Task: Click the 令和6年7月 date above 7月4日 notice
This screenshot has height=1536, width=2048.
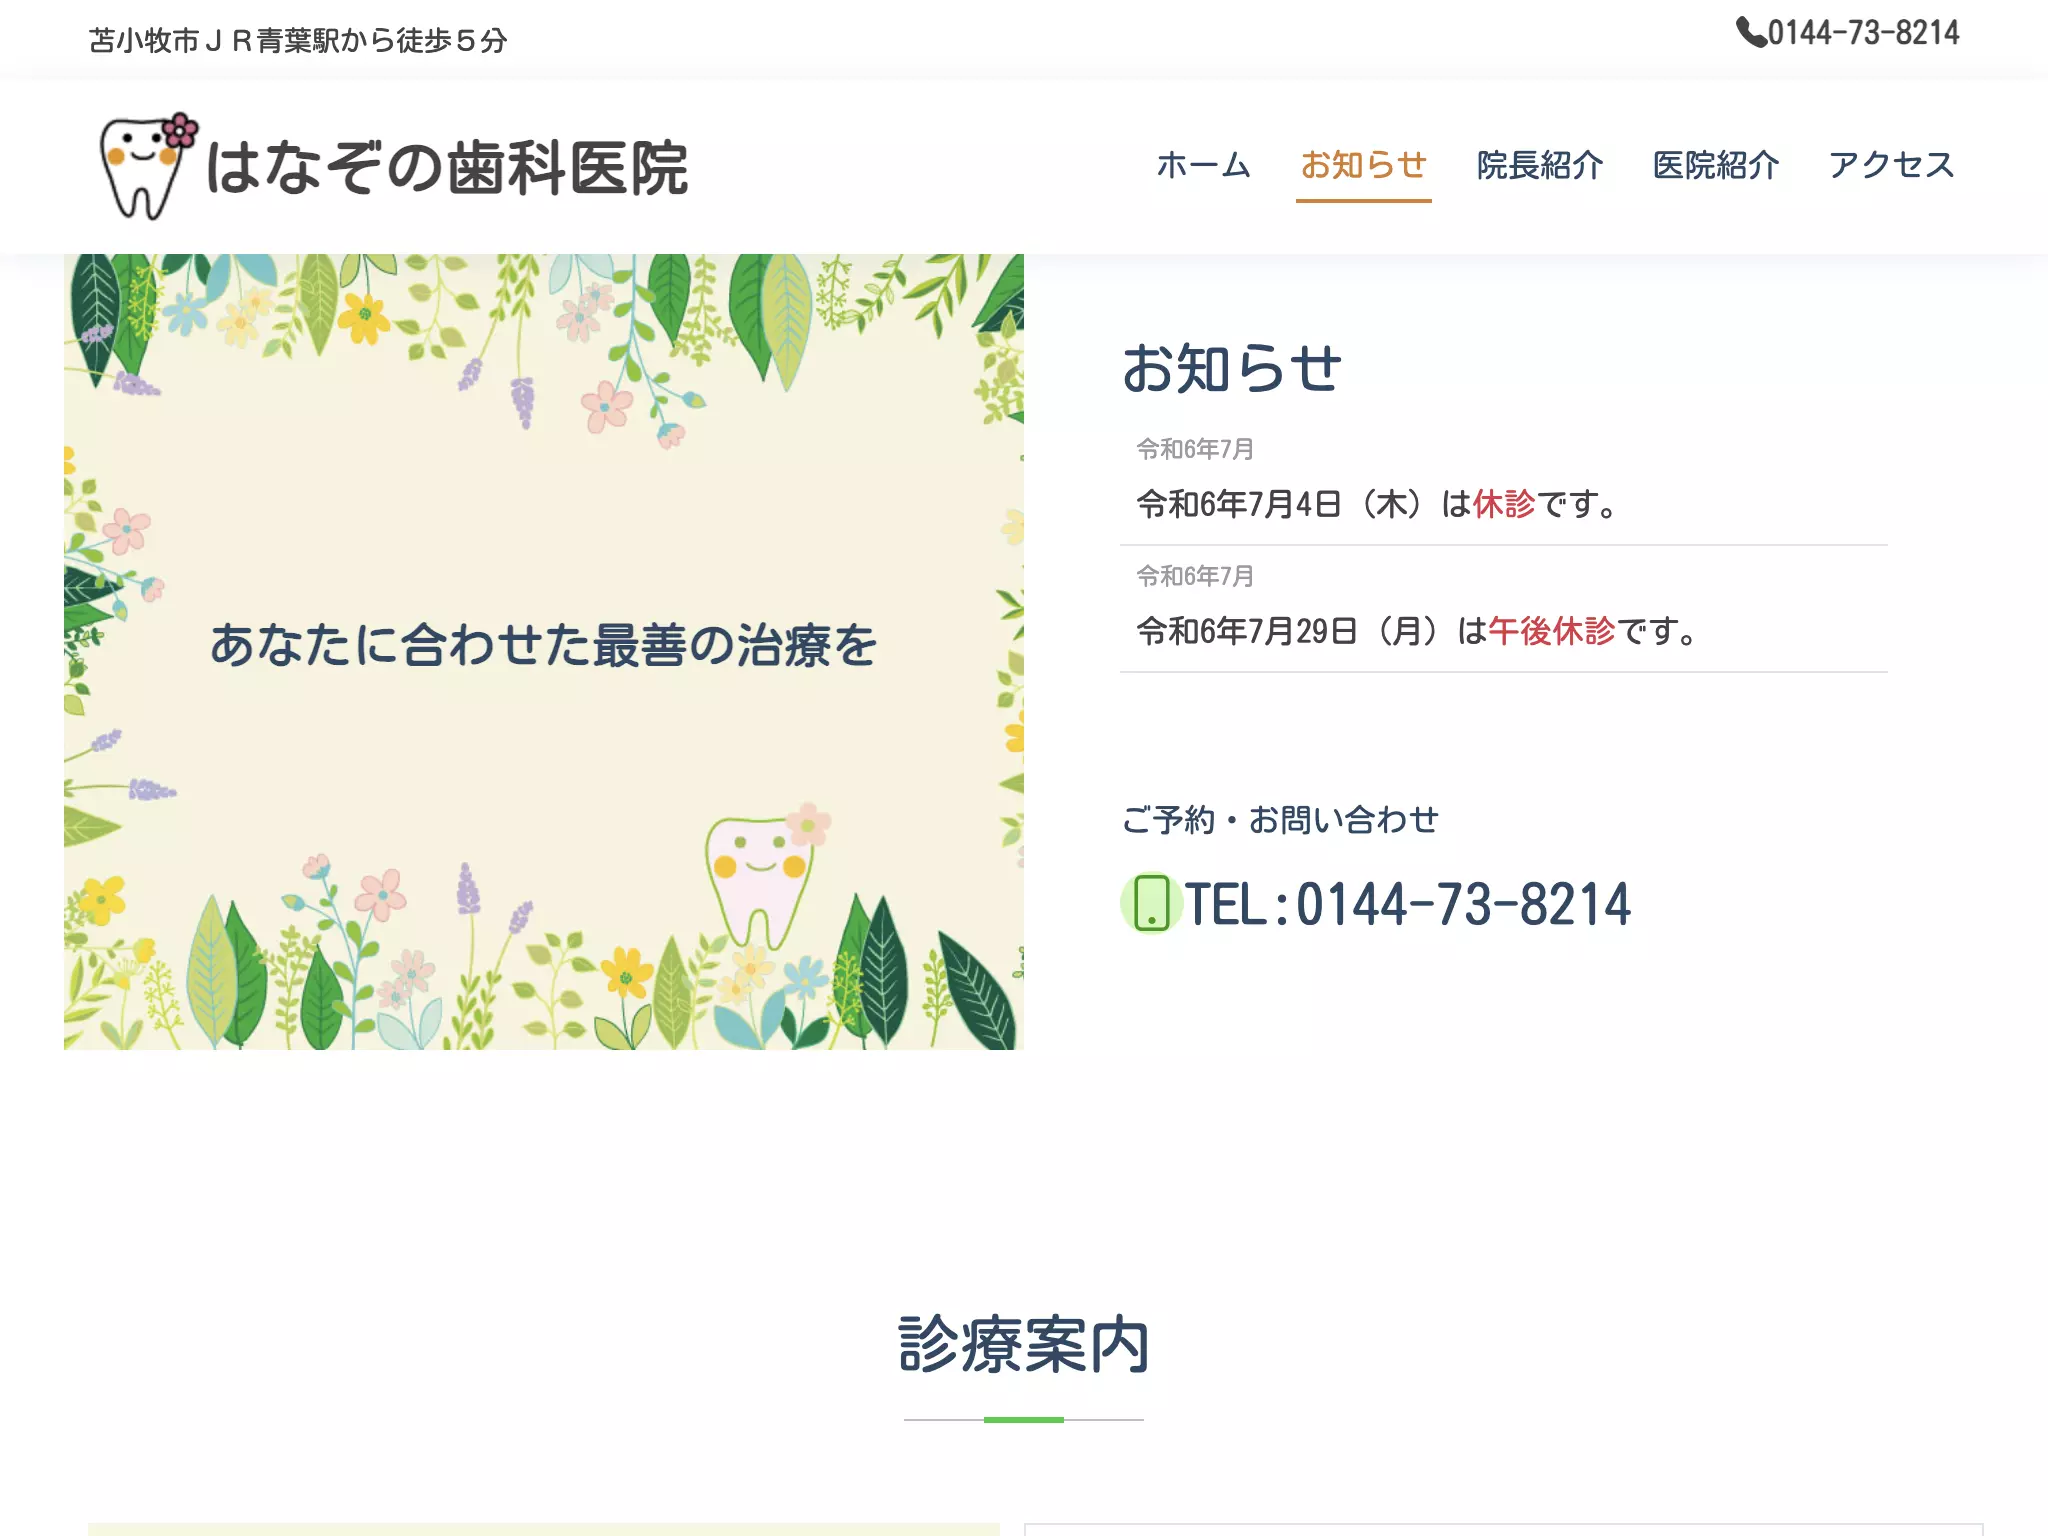Action: tap(1195, 449)
